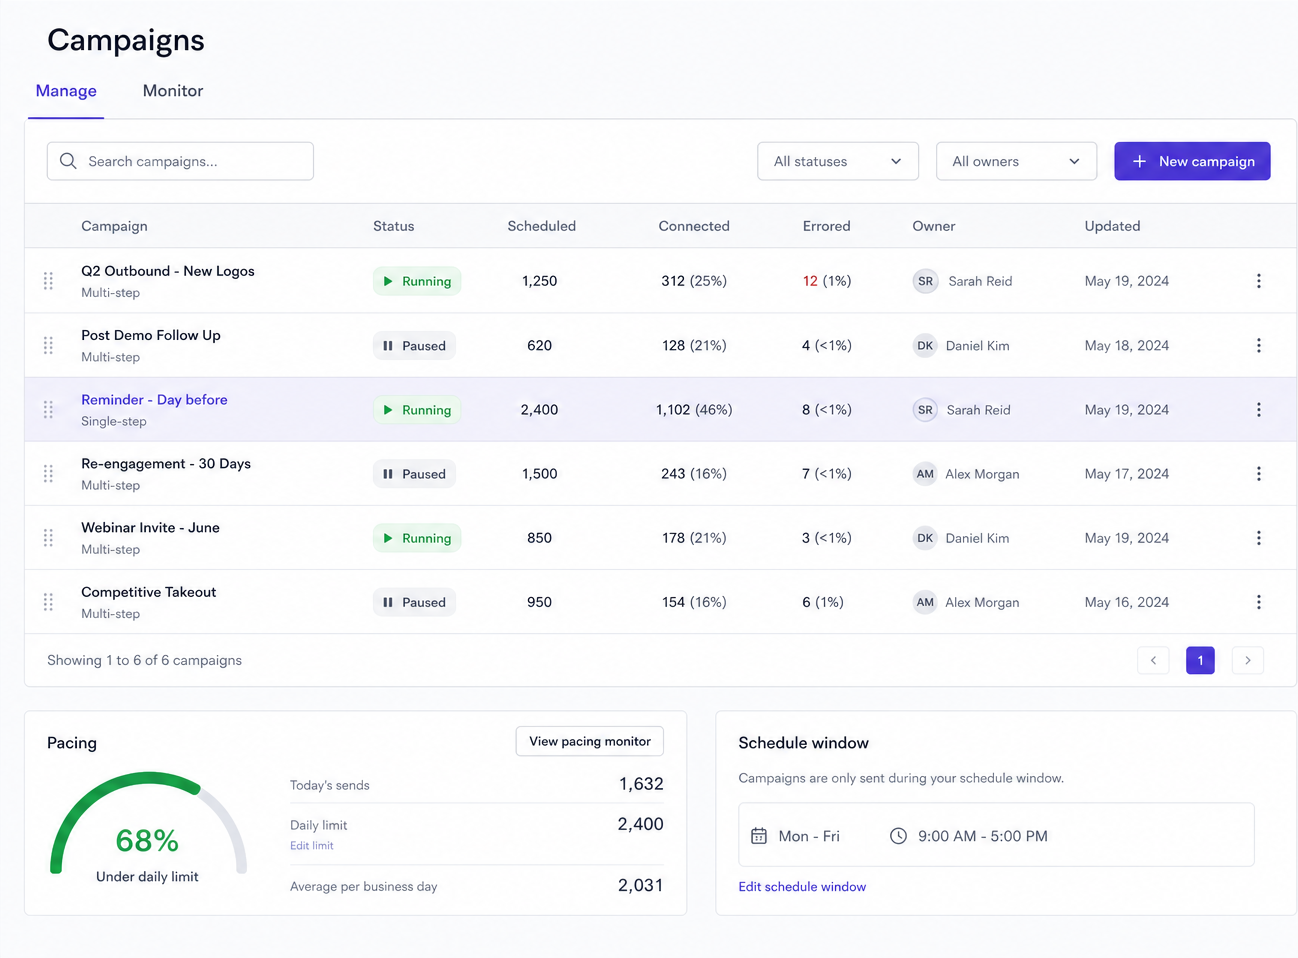Sort by the Updated column header
Viewport: 1298px width, 958px height.
click(x=1112, y=226)
